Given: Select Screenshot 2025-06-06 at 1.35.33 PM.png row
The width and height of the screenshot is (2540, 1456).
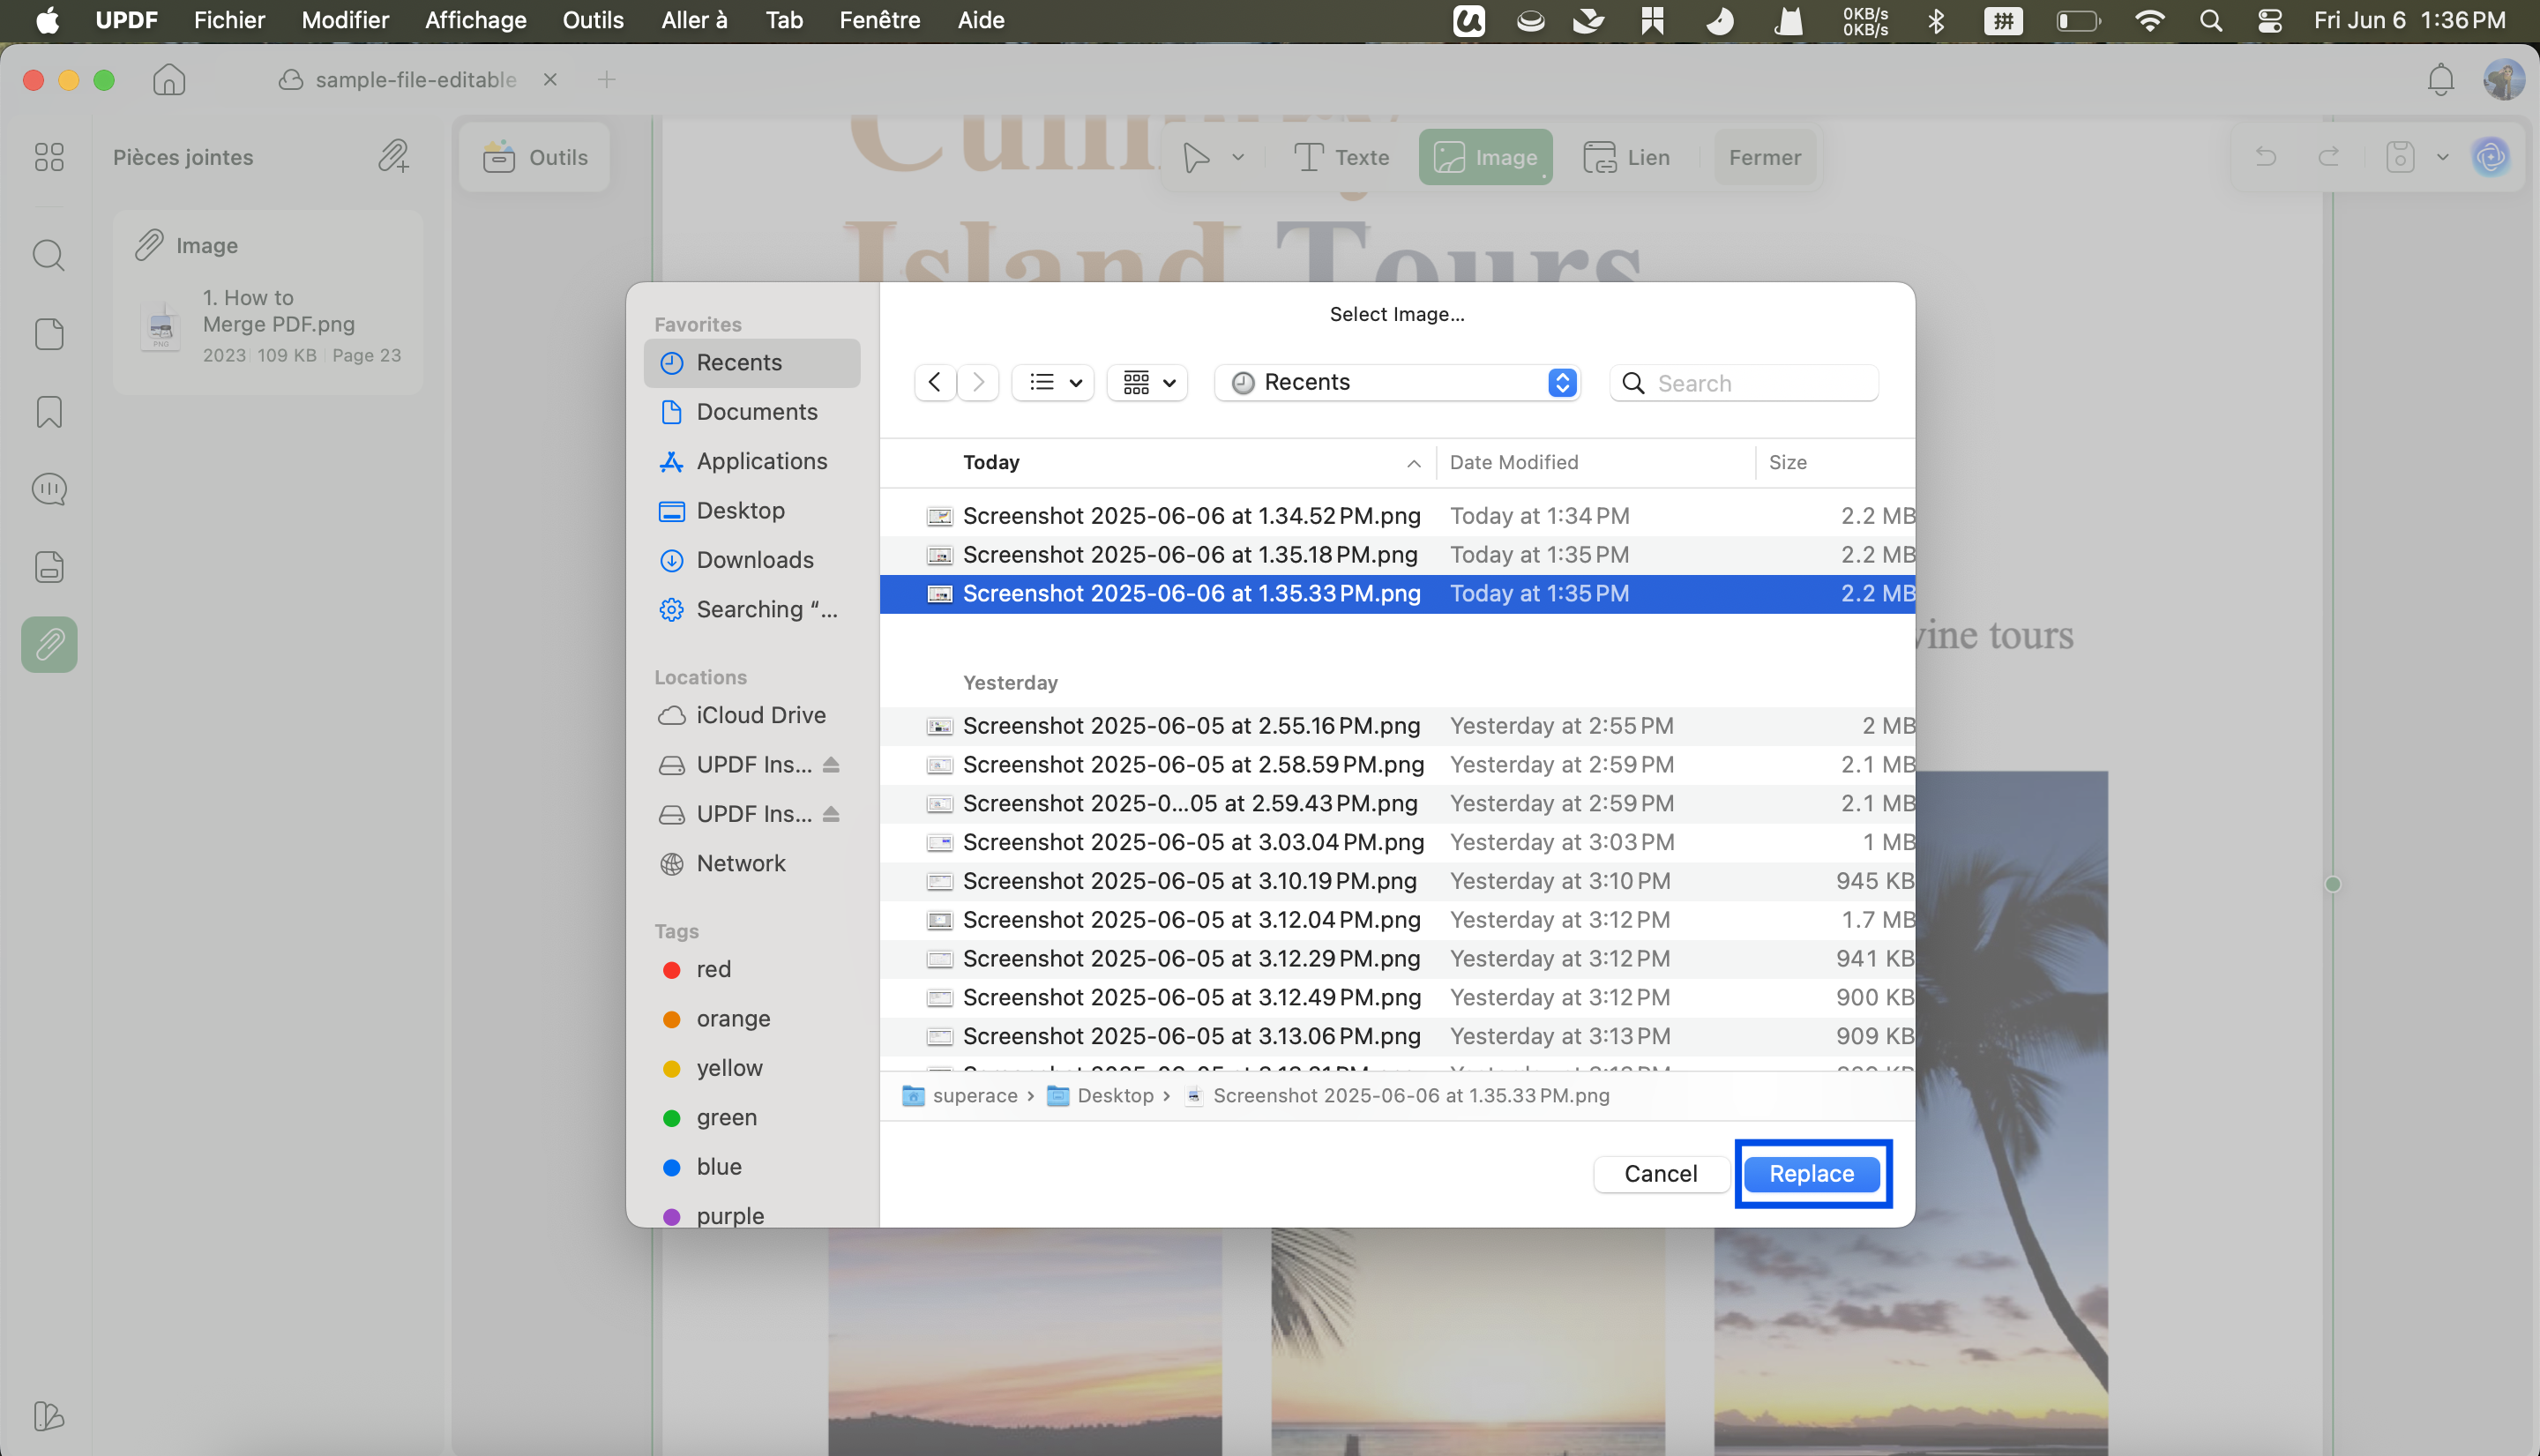Looking at the screenshot, I should pyautogui.click(x=1397, y=593).
